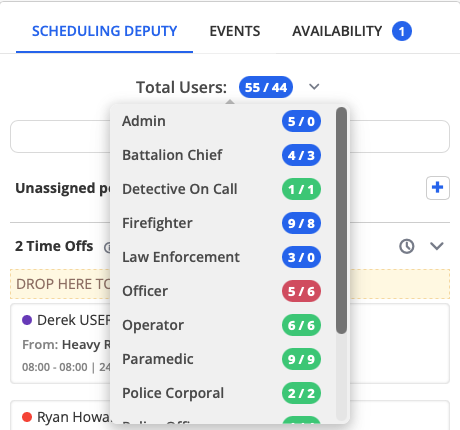Toggle the Total Users dropdown chevron
Image resolution: width=460 pixels, height=430 pixels.
pos(314,87)
